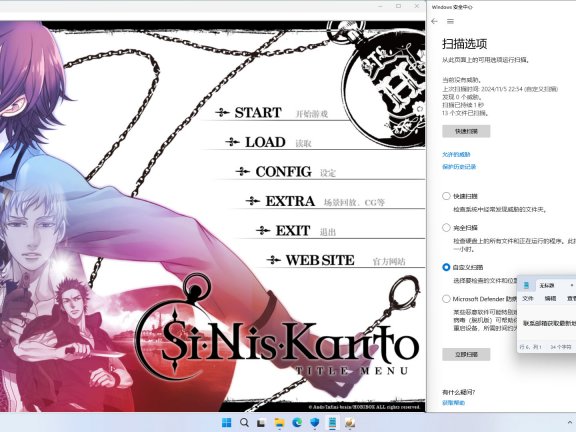Open File Explorer from taskbar
The width and height of the screenshot is (576, 432).
tap(279, 422)
